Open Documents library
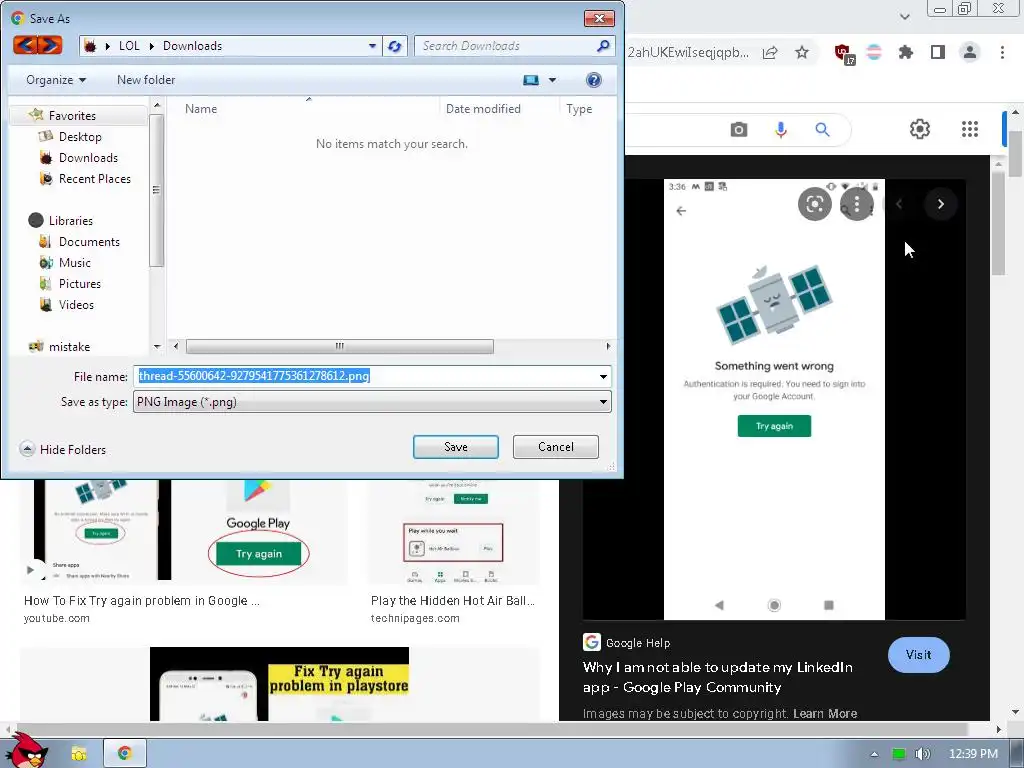 (89, 242)
